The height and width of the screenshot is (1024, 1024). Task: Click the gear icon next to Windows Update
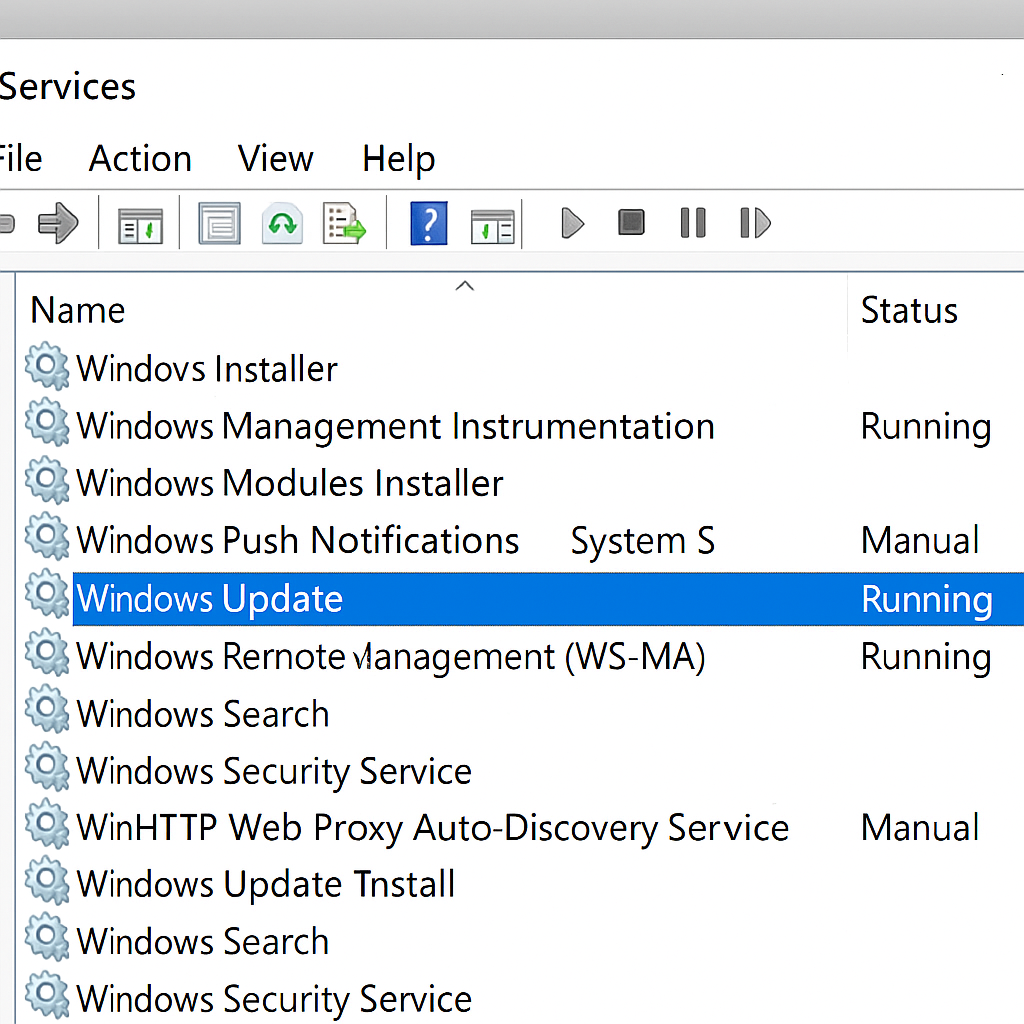pos(47,594)
